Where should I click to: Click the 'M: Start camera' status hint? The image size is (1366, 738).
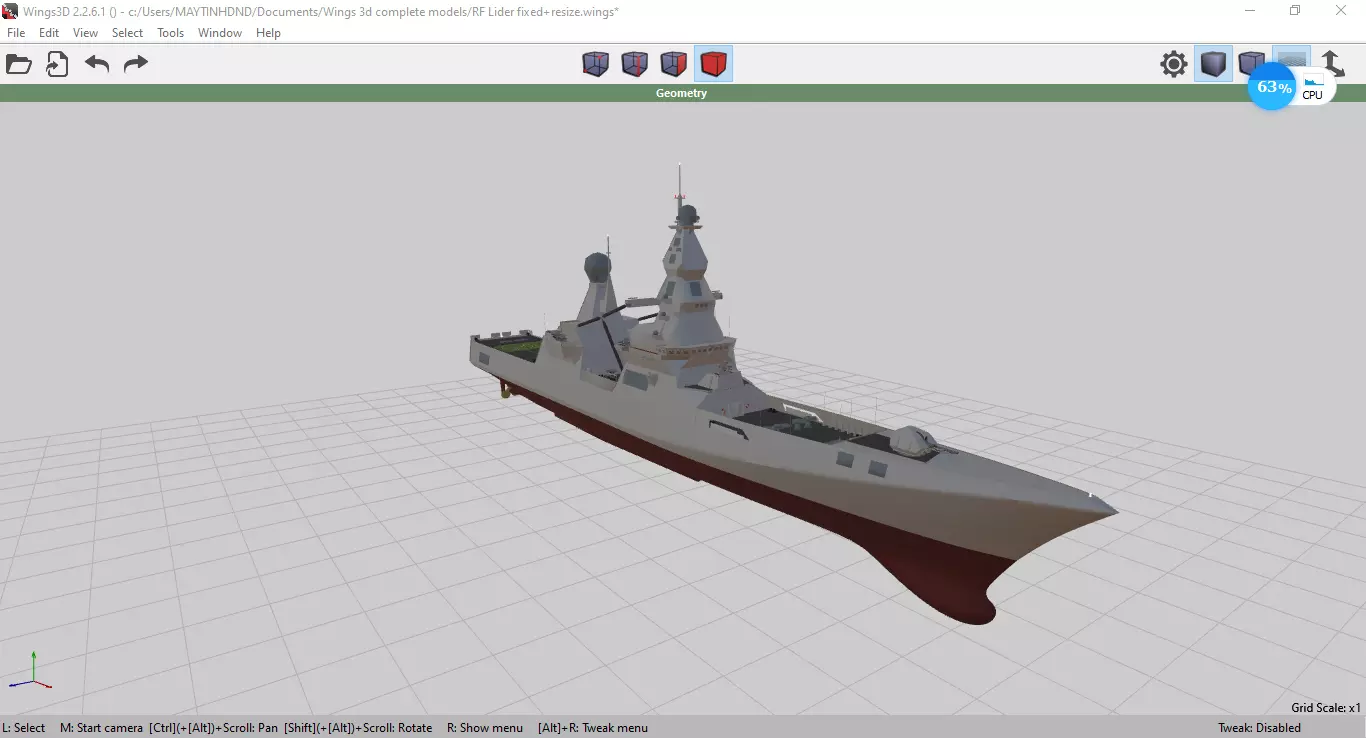coord(101,728)
